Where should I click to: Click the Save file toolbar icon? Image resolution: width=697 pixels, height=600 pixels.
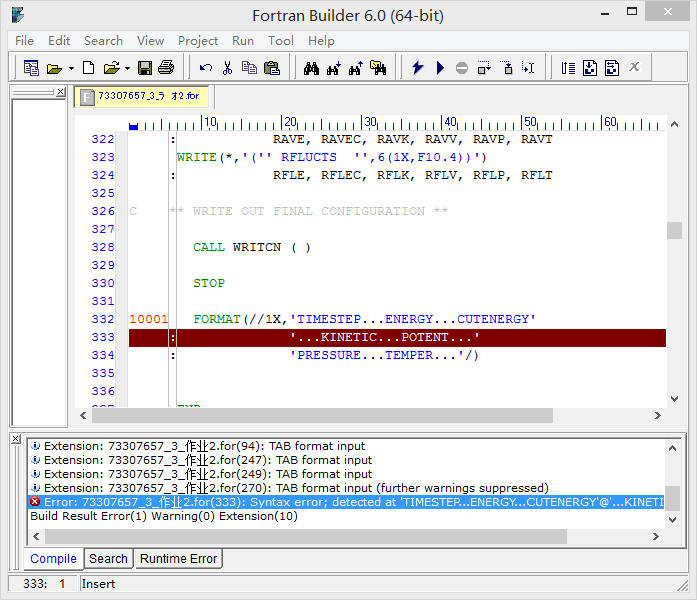coord(145,68)
